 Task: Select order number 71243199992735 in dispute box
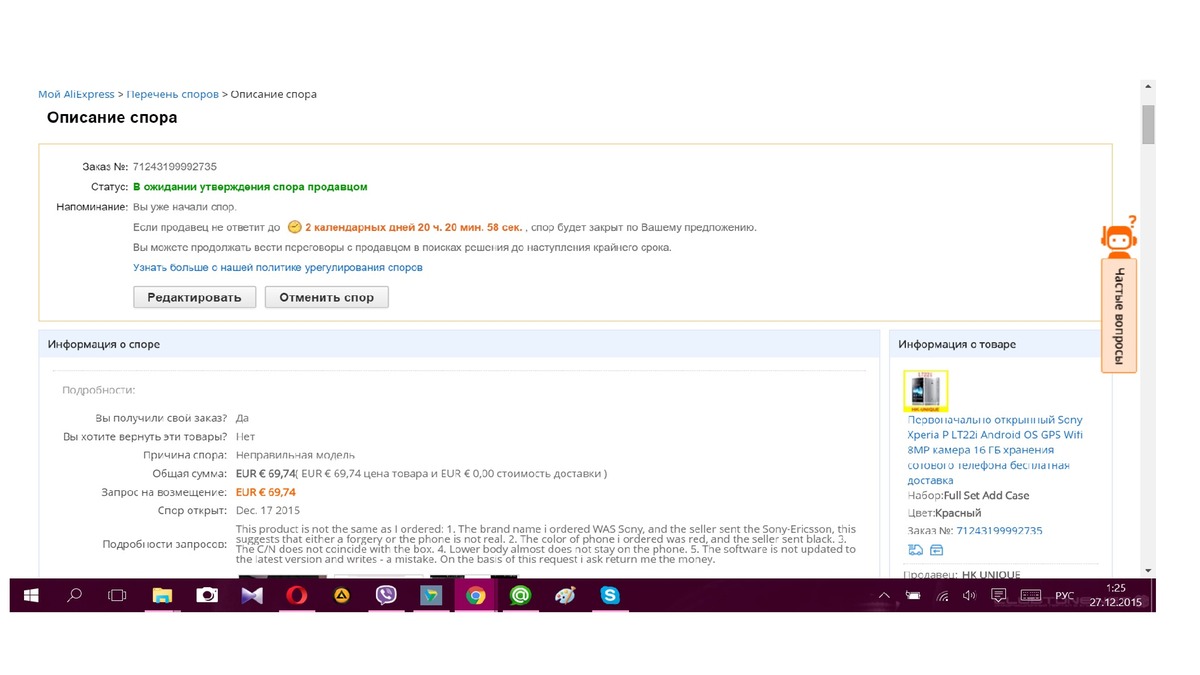175,166
